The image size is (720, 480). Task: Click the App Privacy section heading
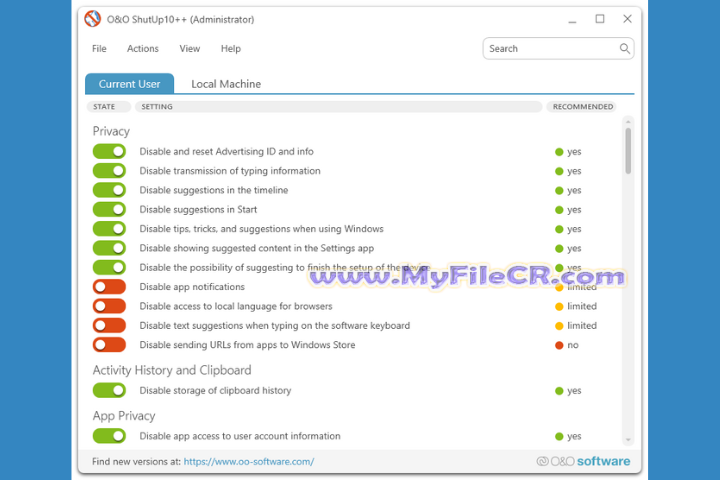(124, 416)
